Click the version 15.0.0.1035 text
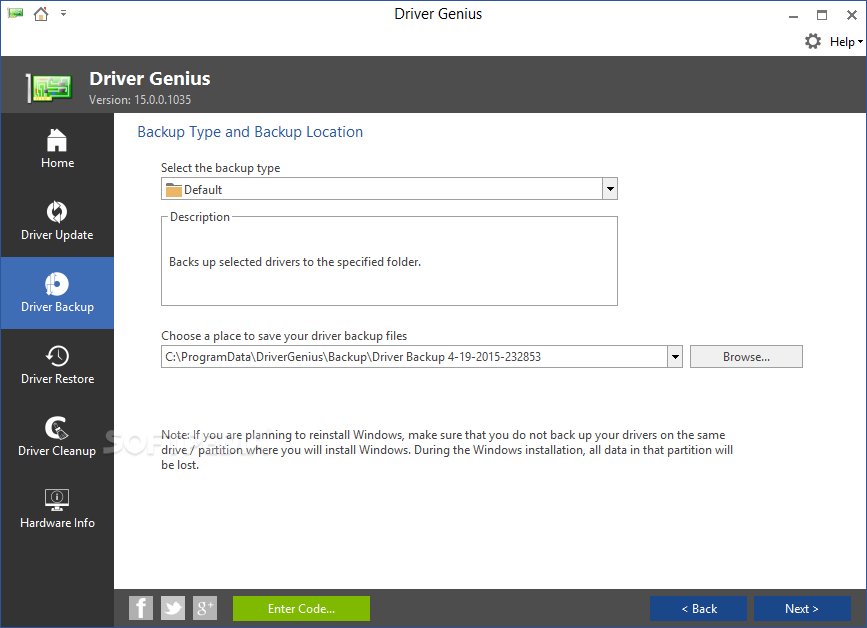The image size is (867, 628). 140,100
